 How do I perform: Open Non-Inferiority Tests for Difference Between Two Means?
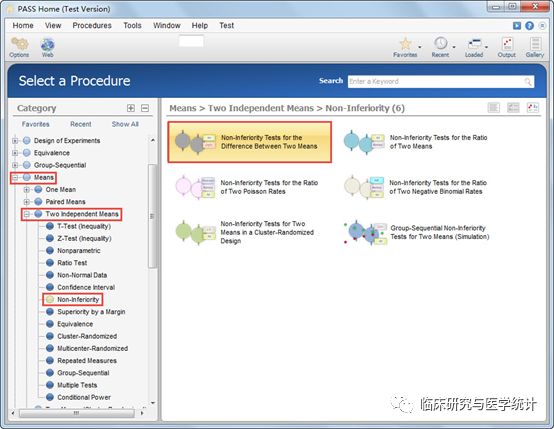(249, 142)
